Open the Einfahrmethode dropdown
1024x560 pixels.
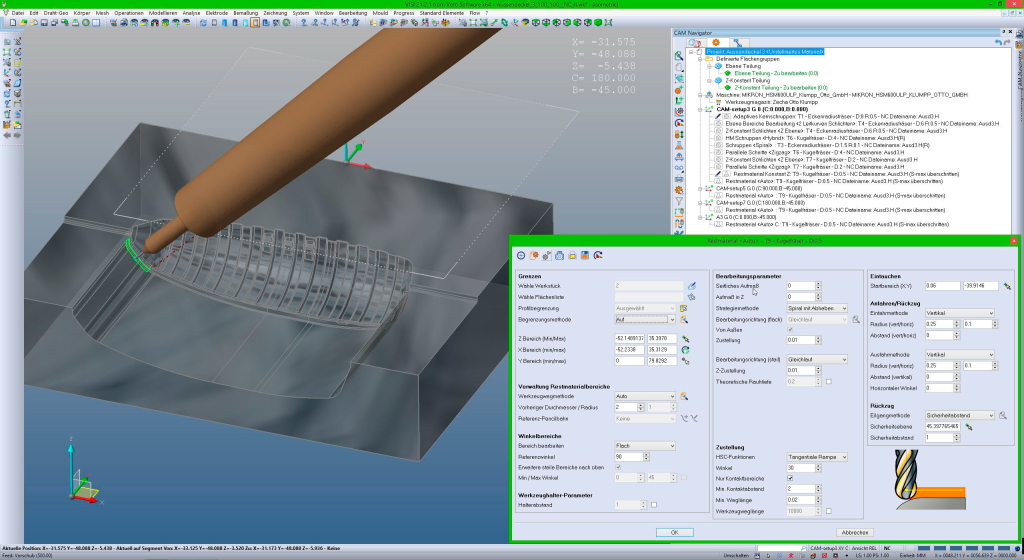[959, 313]
